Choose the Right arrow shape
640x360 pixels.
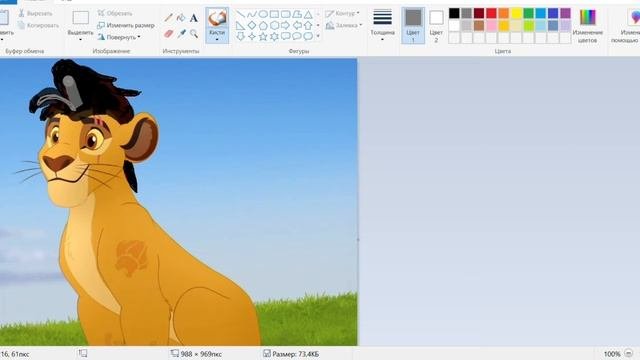point(286,26)
